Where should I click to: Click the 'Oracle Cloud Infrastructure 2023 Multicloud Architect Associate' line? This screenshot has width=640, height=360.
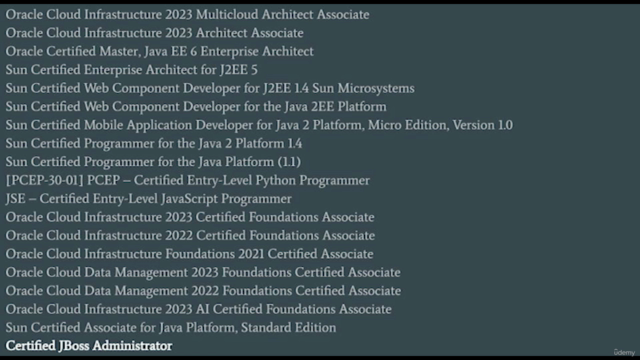(187, 14)
